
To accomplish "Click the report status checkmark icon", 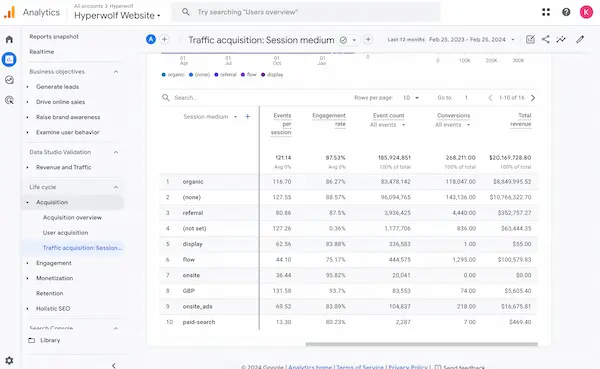I will click(x=343, y=40).
